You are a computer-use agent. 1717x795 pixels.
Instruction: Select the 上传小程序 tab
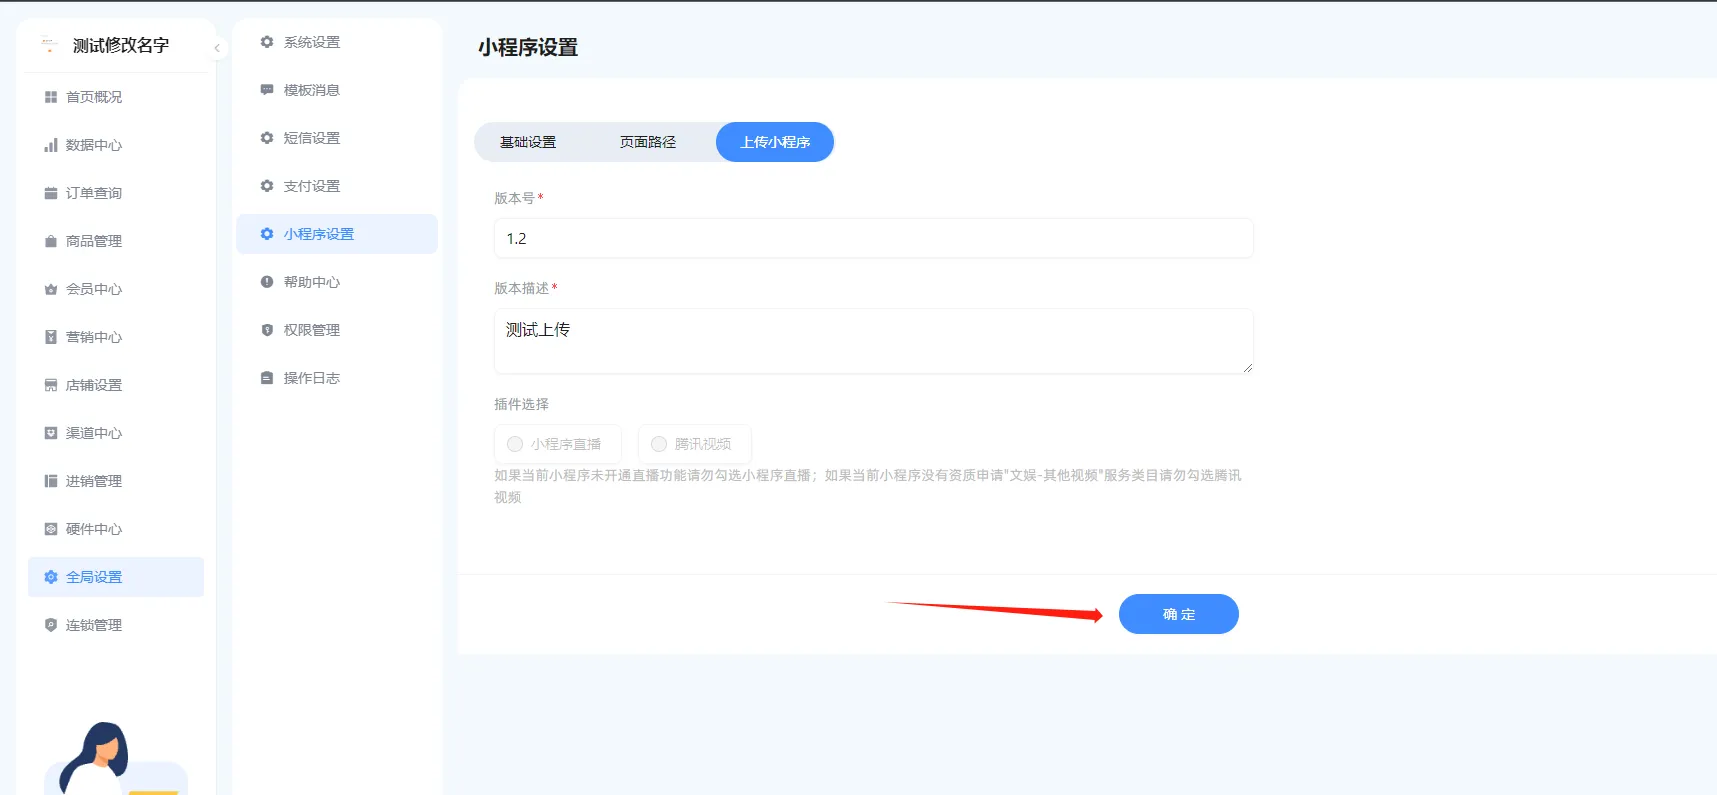click(x=775, y=142)
